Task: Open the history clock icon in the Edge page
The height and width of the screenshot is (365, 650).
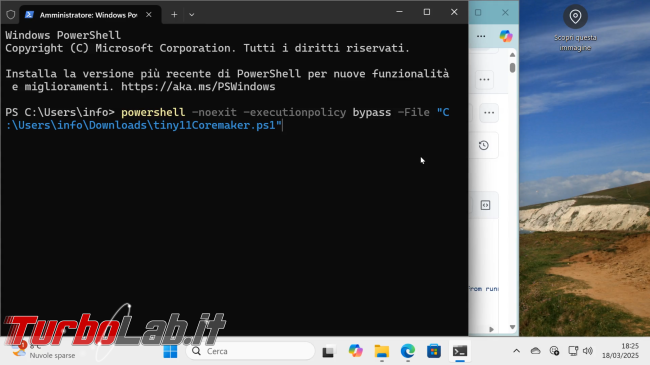Action: [483, 145]
